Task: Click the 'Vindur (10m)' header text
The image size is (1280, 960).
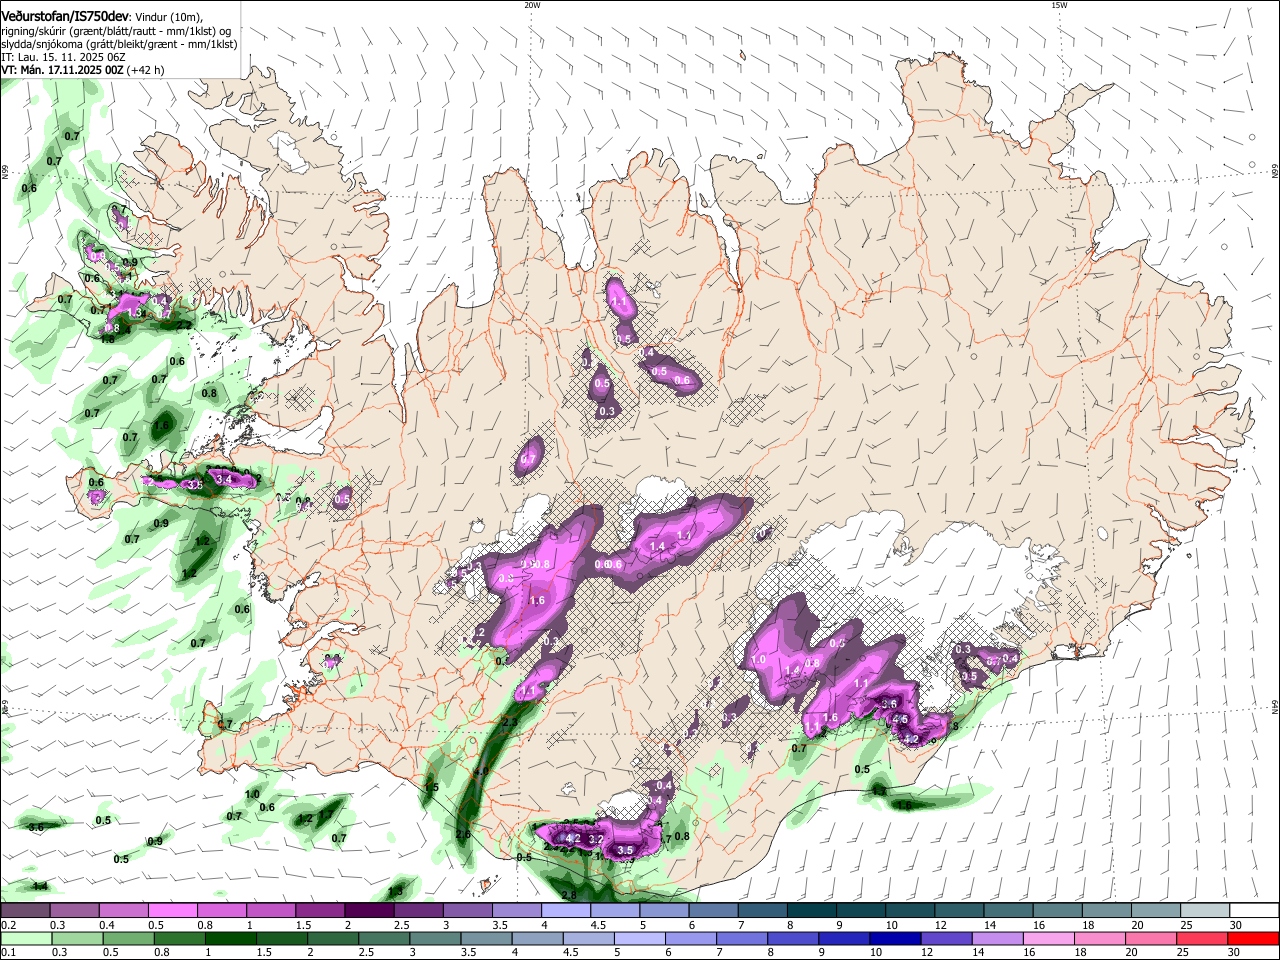Action: (x=169, y=17)
